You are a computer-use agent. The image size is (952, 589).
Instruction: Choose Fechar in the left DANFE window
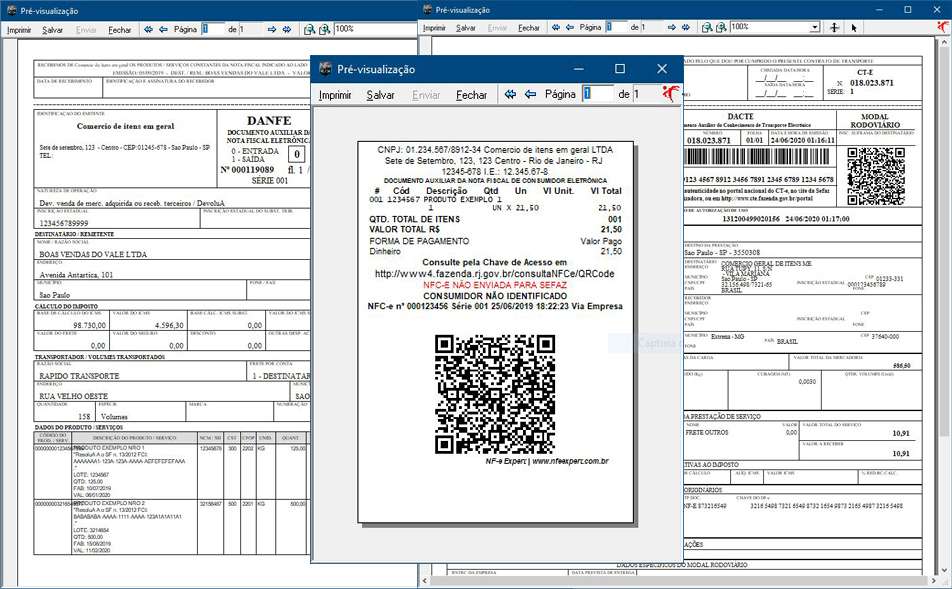click(x=120, y=30)
